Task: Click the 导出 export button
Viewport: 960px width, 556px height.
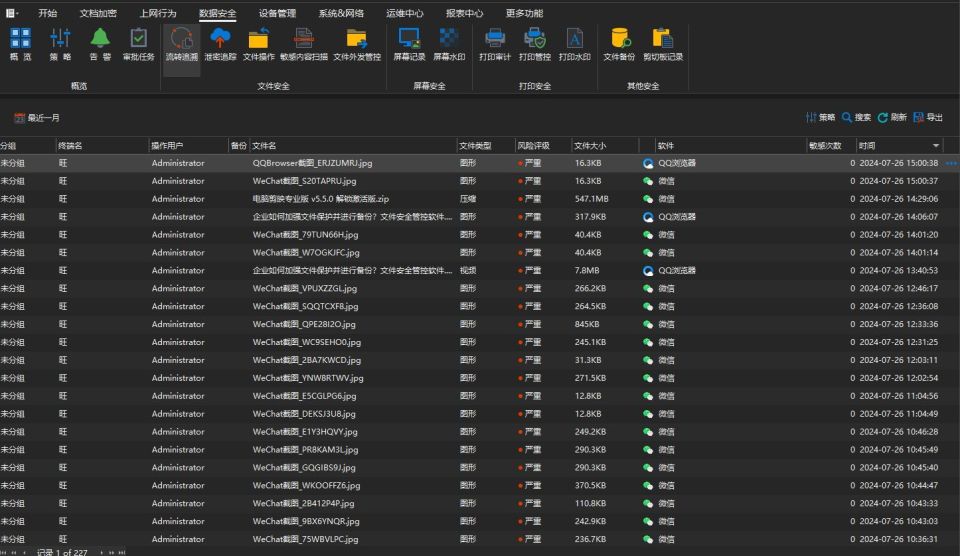Action: [928, 117]
